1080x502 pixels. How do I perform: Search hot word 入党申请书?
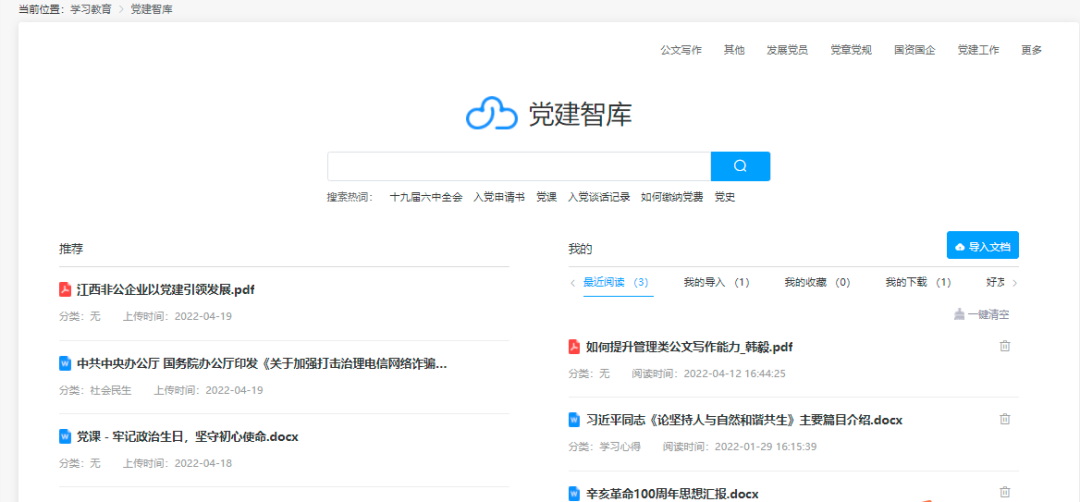point(499,197)
